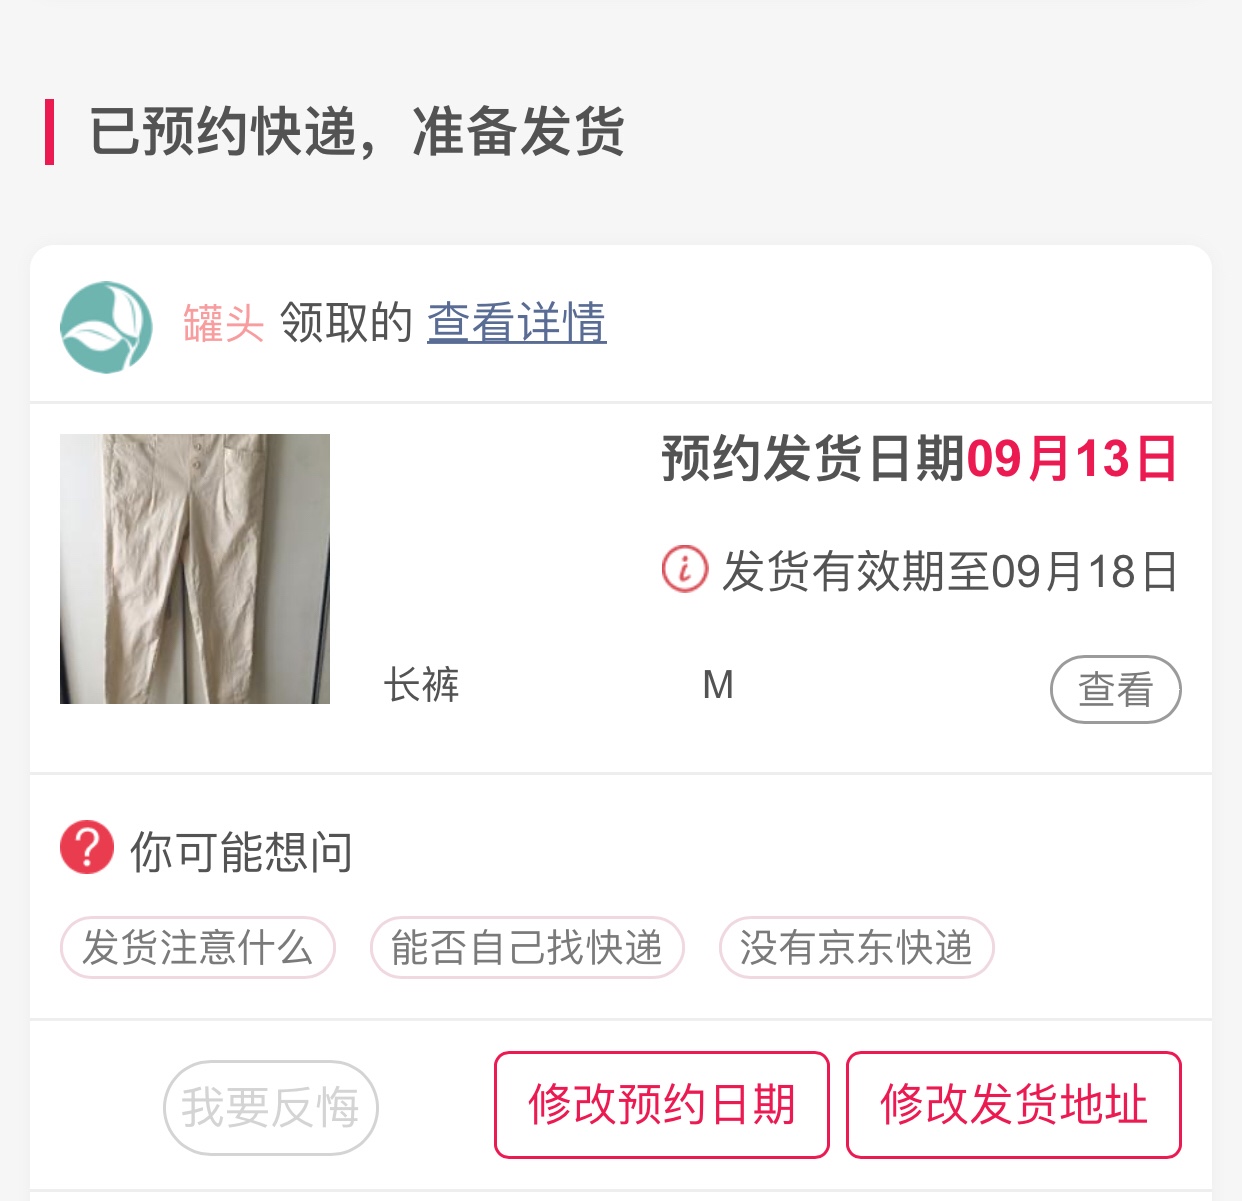Click the 长裤 item label
The height and width of the screenshot is (1201, 1242).
[x=421, y=686]
